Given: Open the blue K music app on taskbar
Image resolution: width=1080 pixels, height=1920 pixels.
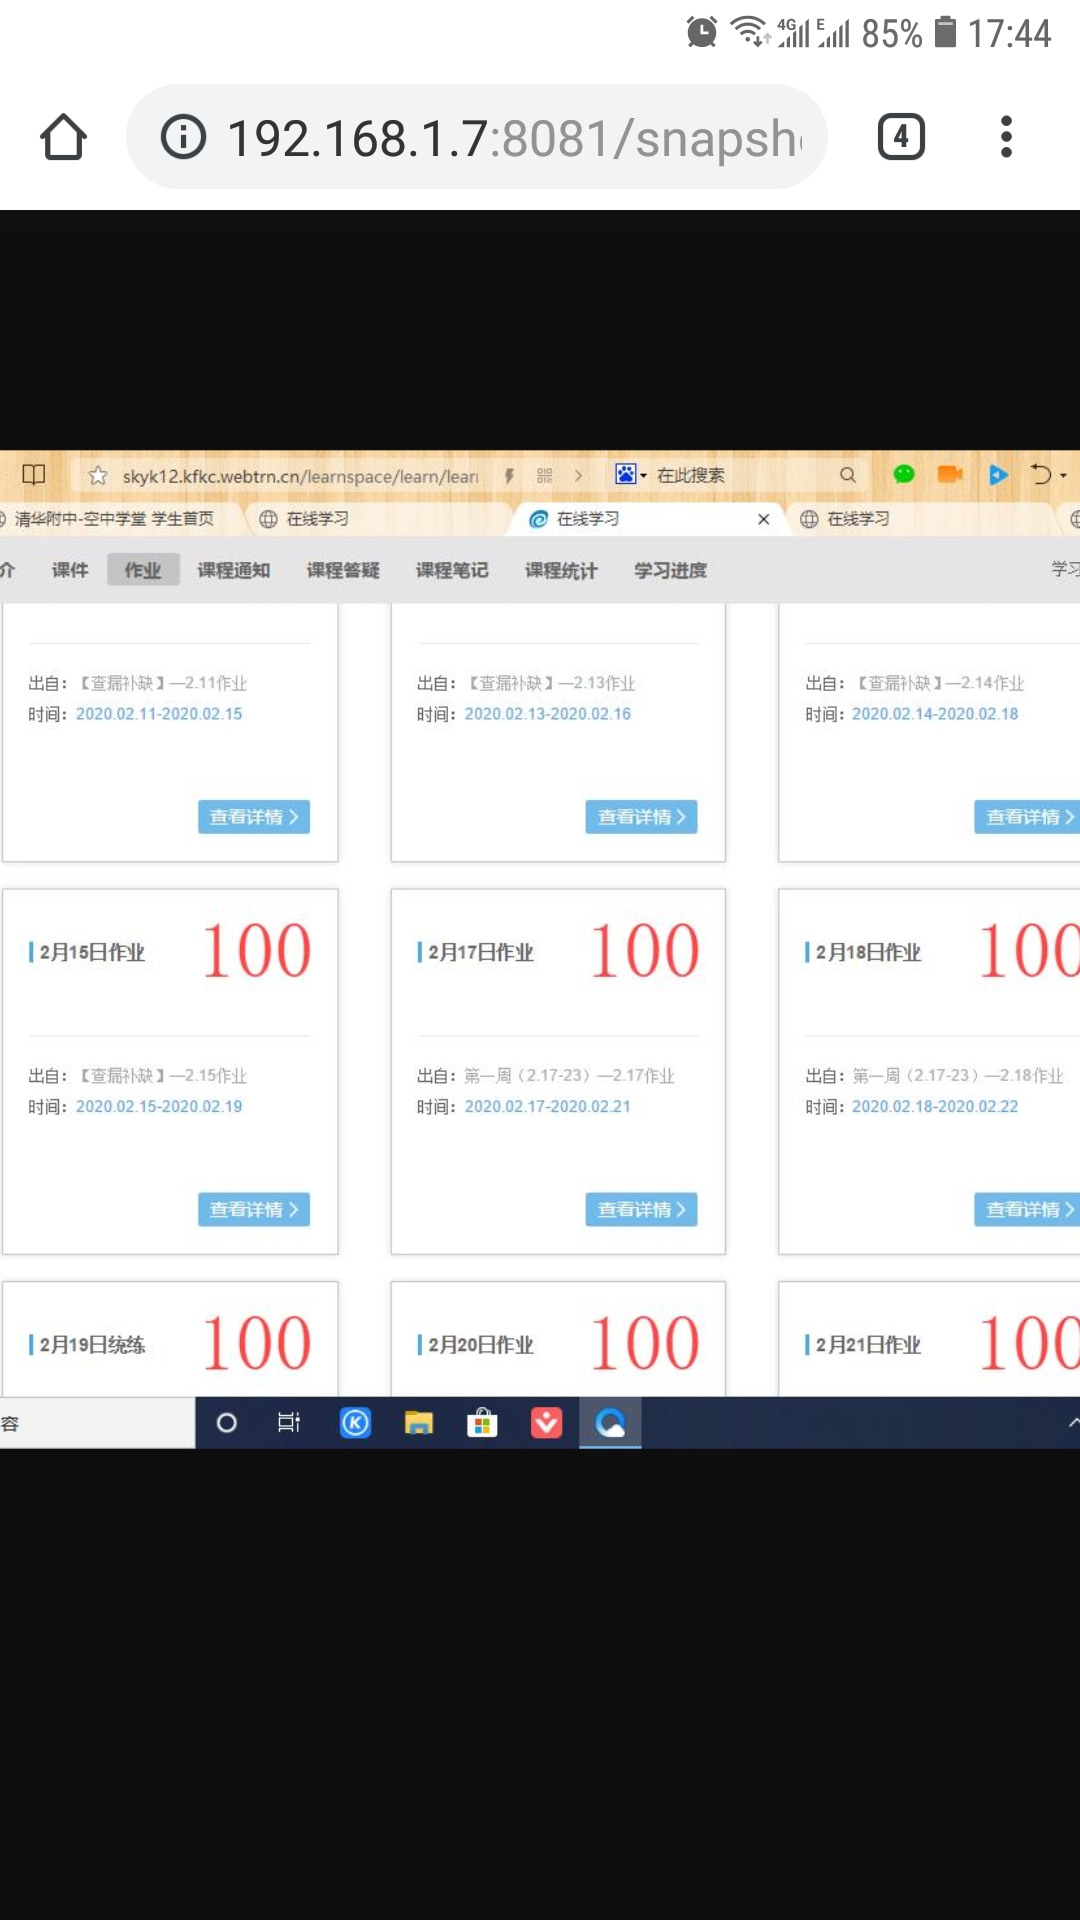Looking at the screenshot, I should pyautogui.click(x=355, y=1422).
